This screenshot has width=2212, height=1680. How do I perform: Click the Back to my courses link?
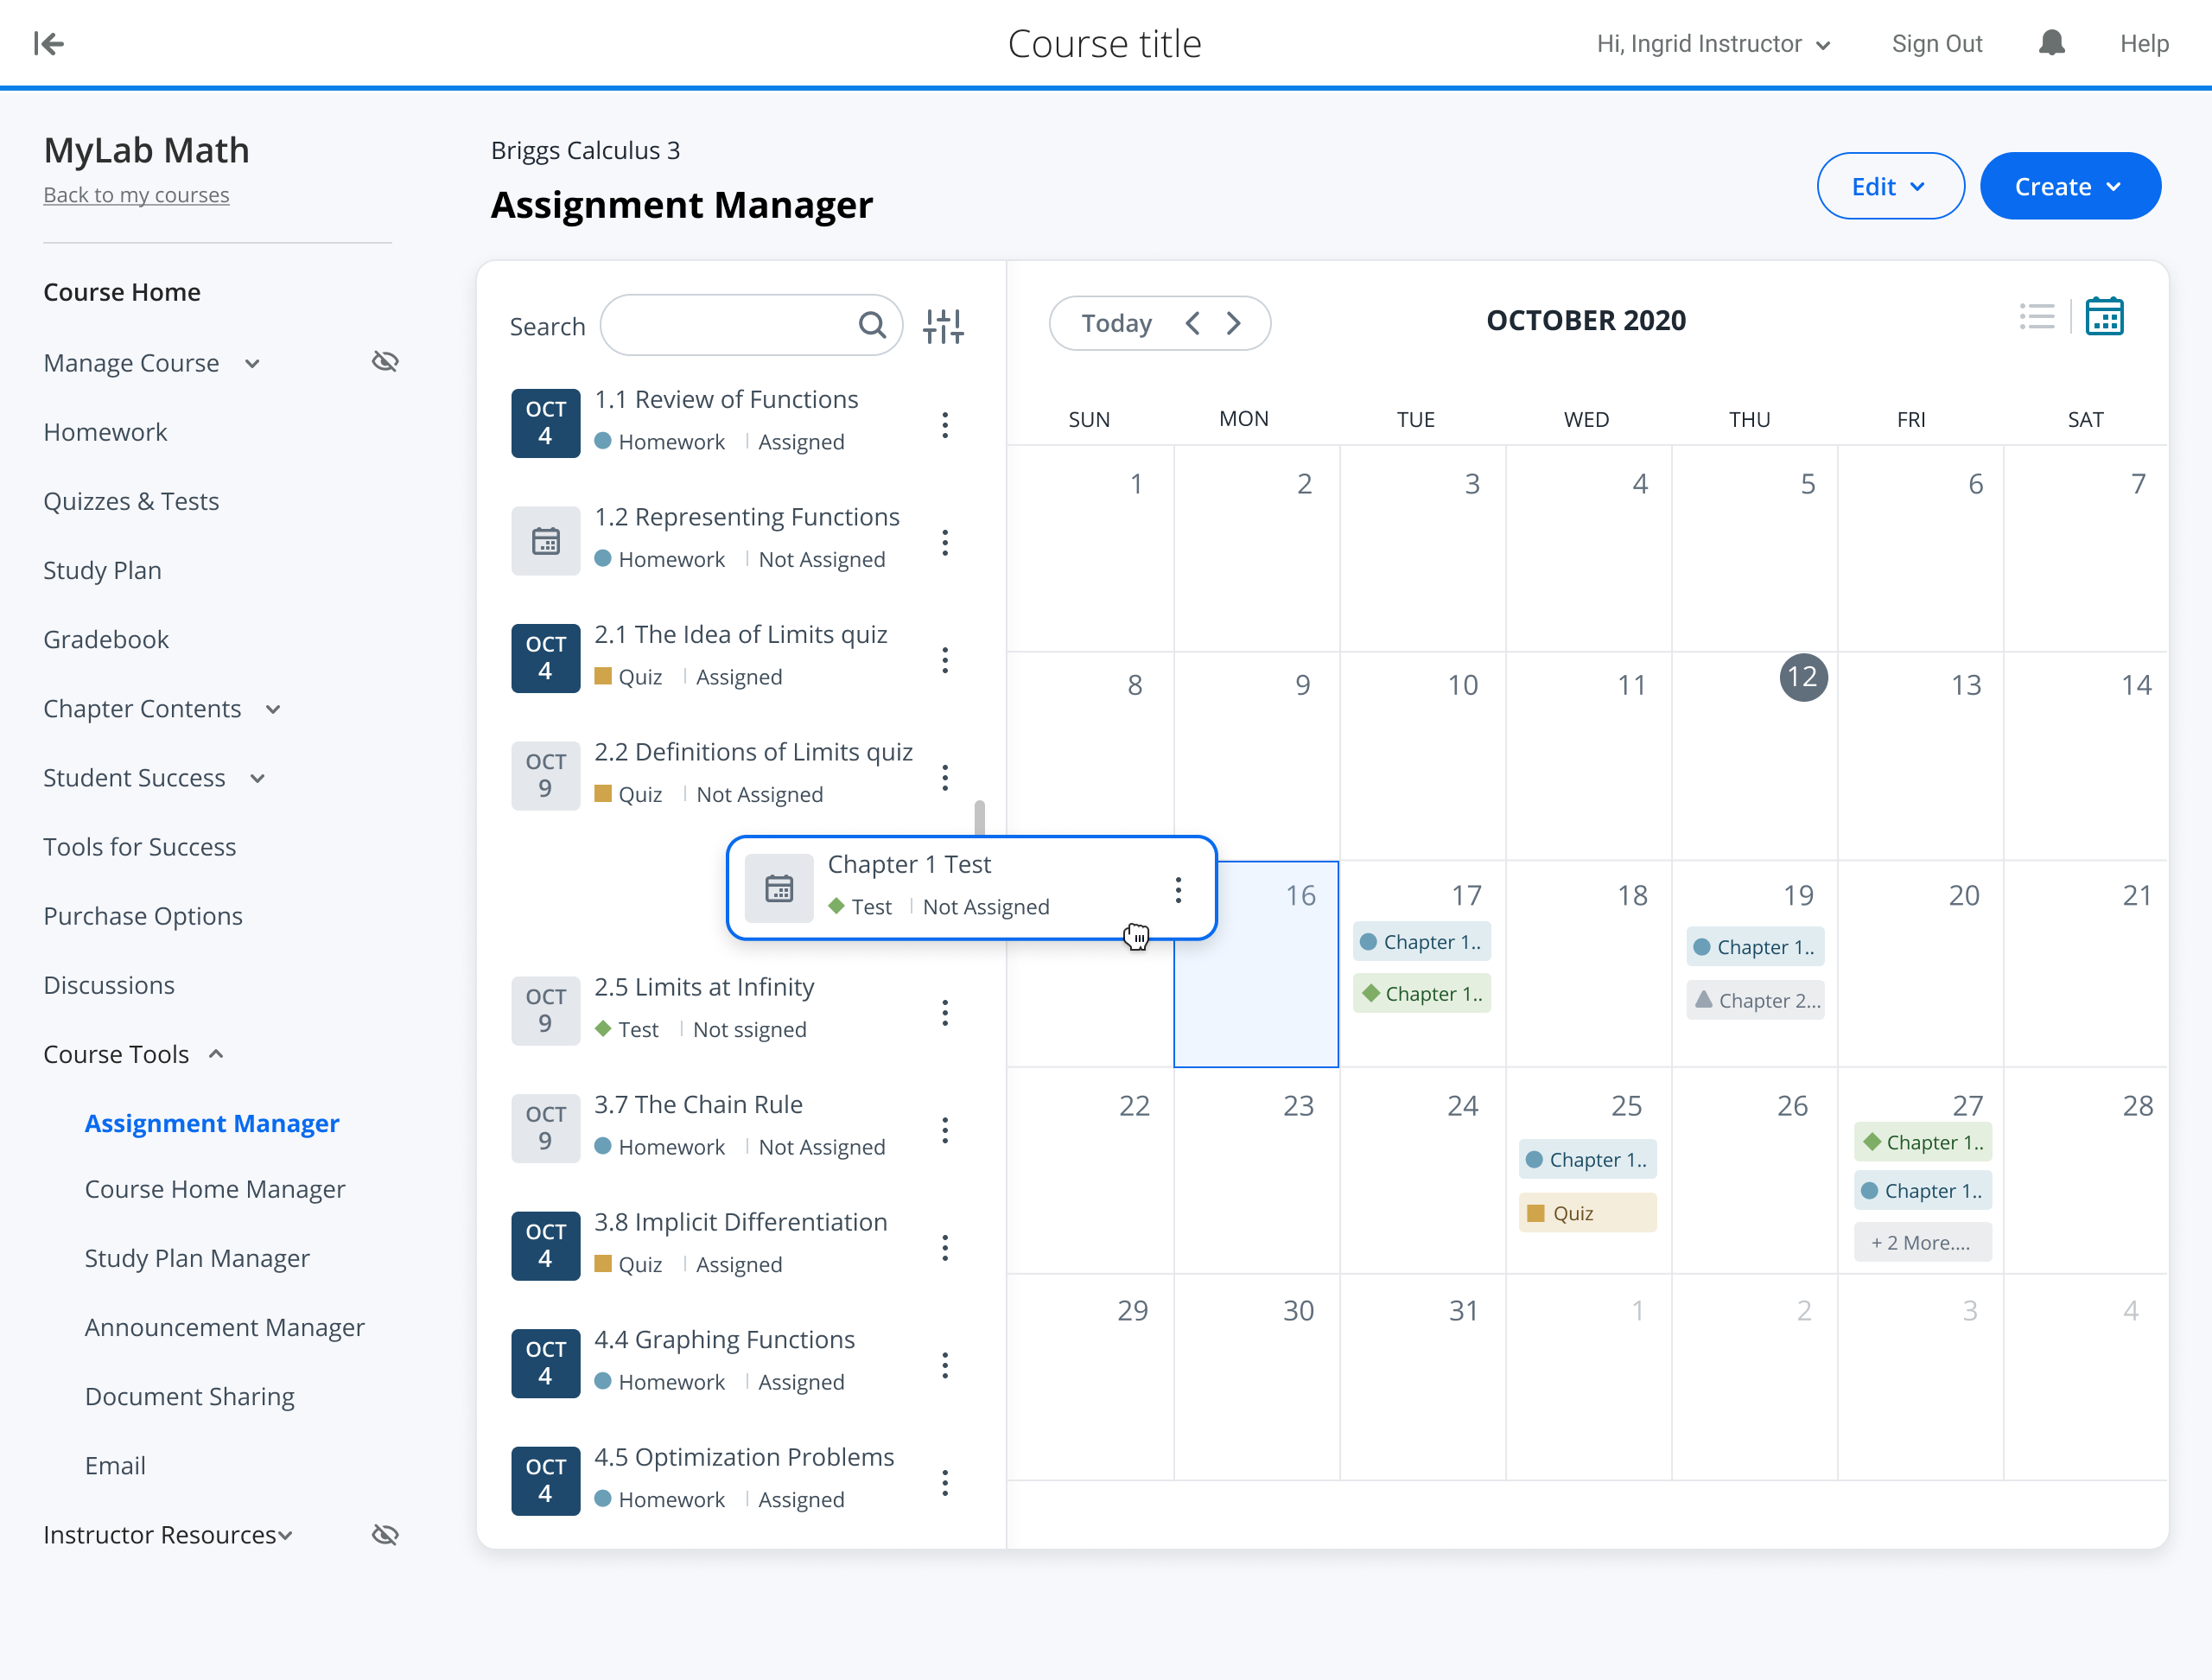coord(136,195)
